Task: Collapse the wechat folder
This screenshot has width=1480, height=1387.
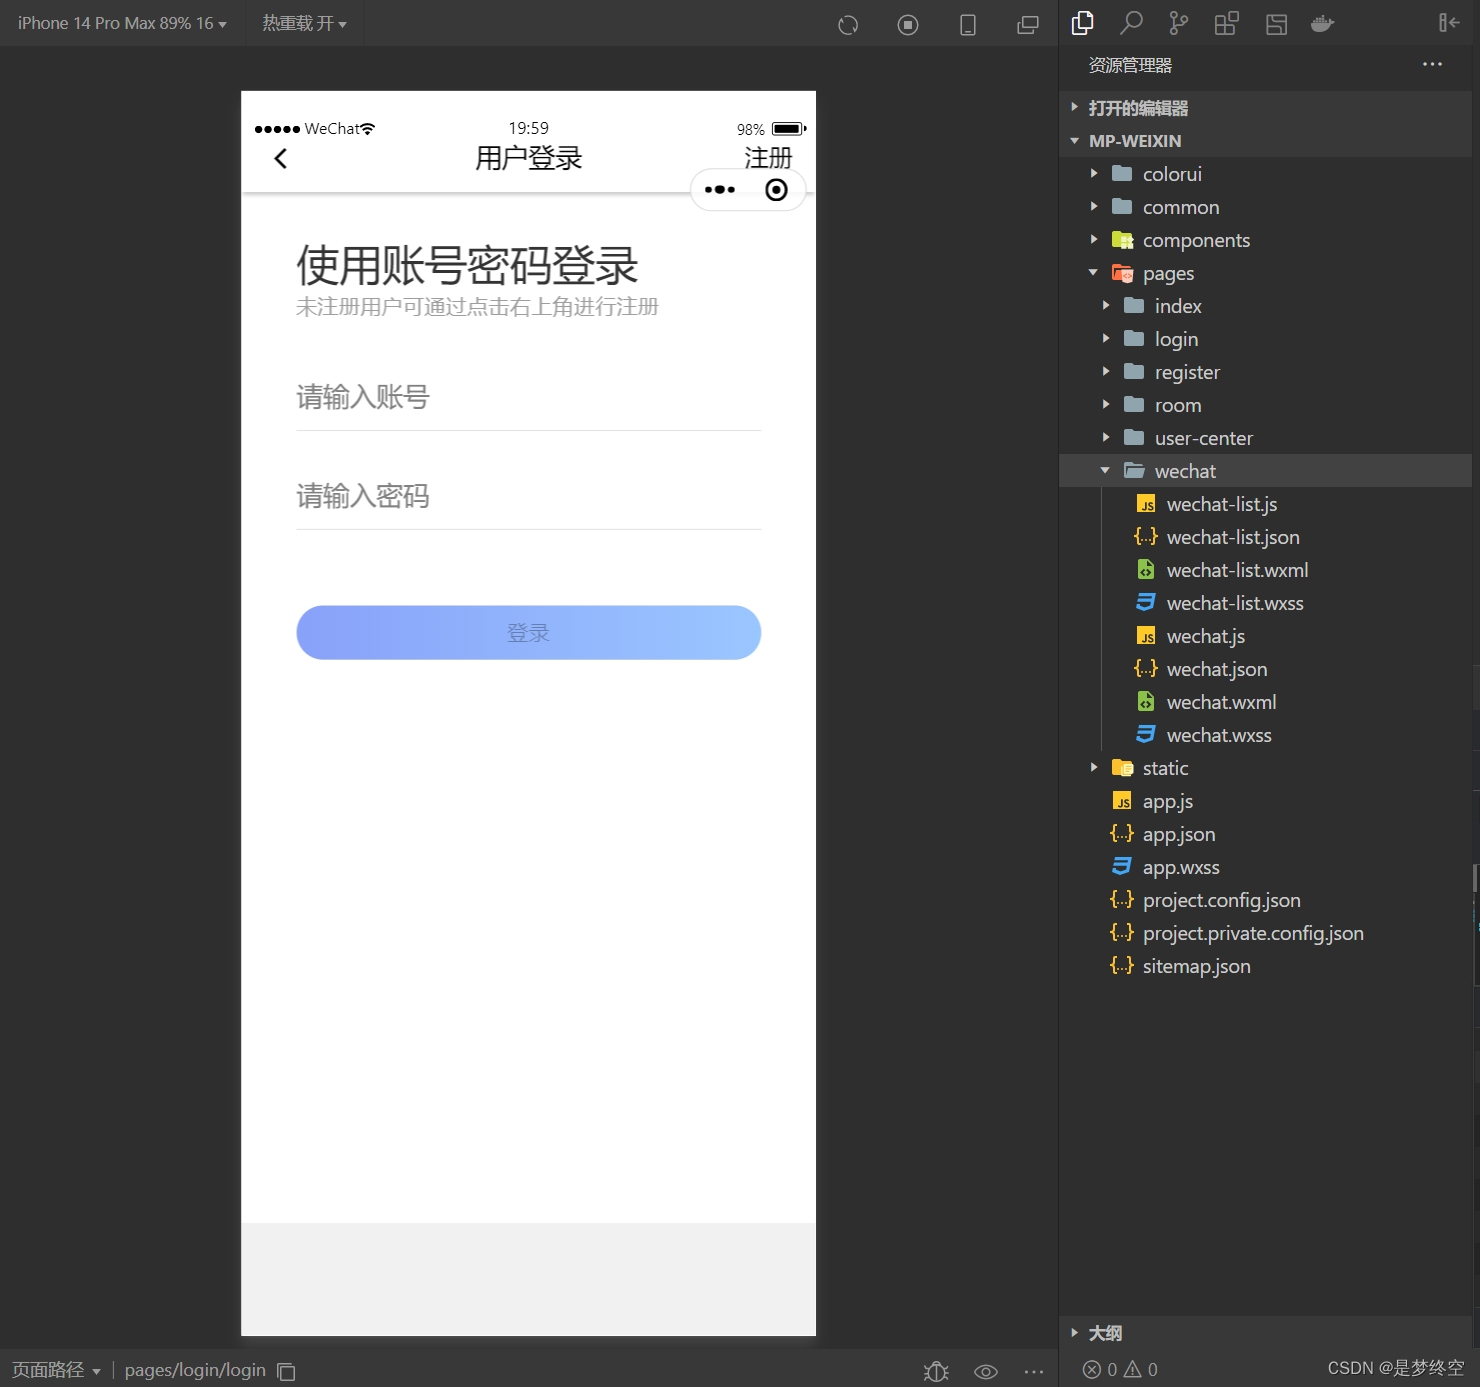Action: pyautogui.click(x=1265, y=471)
